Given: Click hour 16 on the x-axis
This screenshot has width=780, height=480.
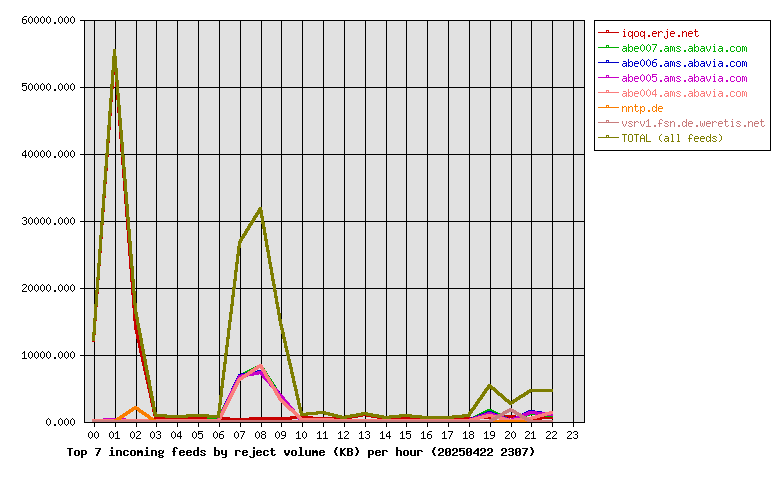Looking at the screenshot, I should [426, 435].
